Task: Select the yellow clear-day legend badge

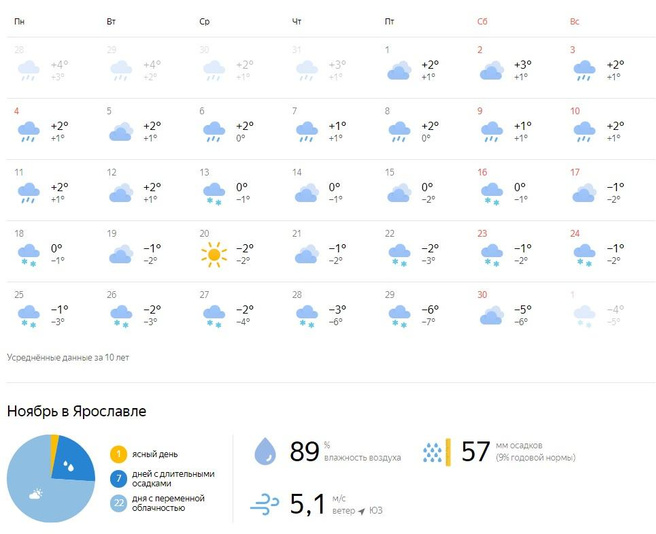Action: pos(118,454)
